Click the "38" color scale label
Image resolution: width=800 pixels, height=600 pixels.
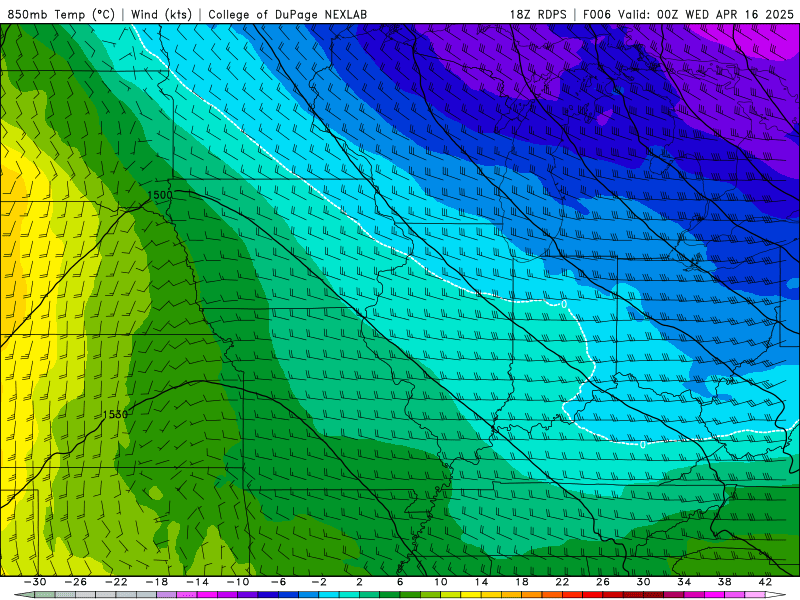tap(724, 582)
